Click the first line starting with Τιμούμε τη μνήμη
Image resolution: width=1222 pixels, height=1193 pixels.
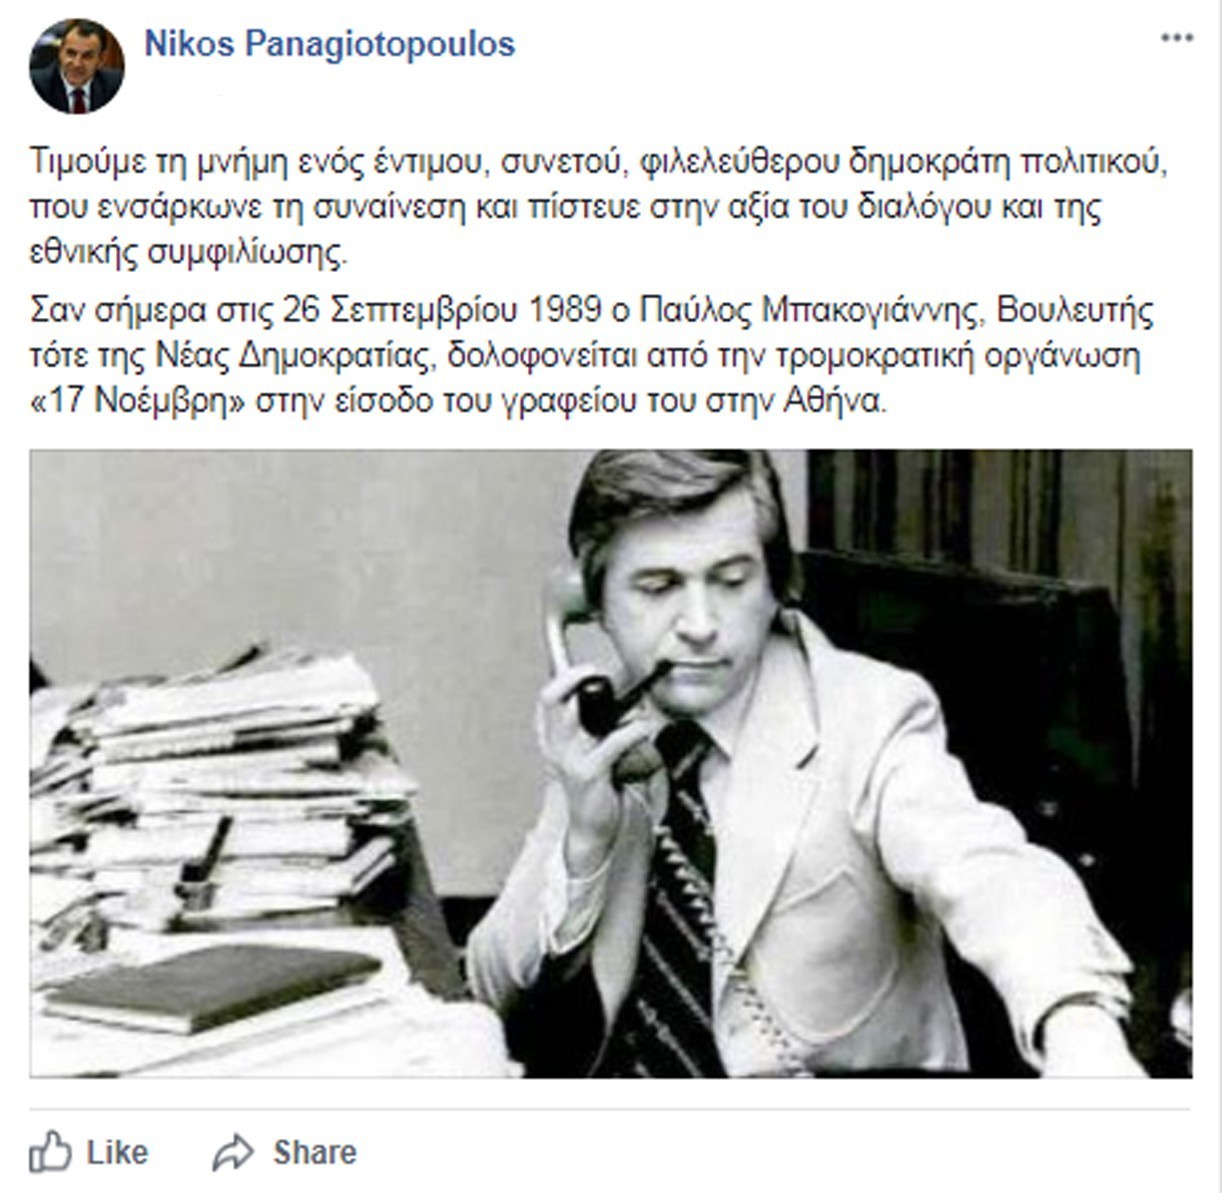coord(599,160)
